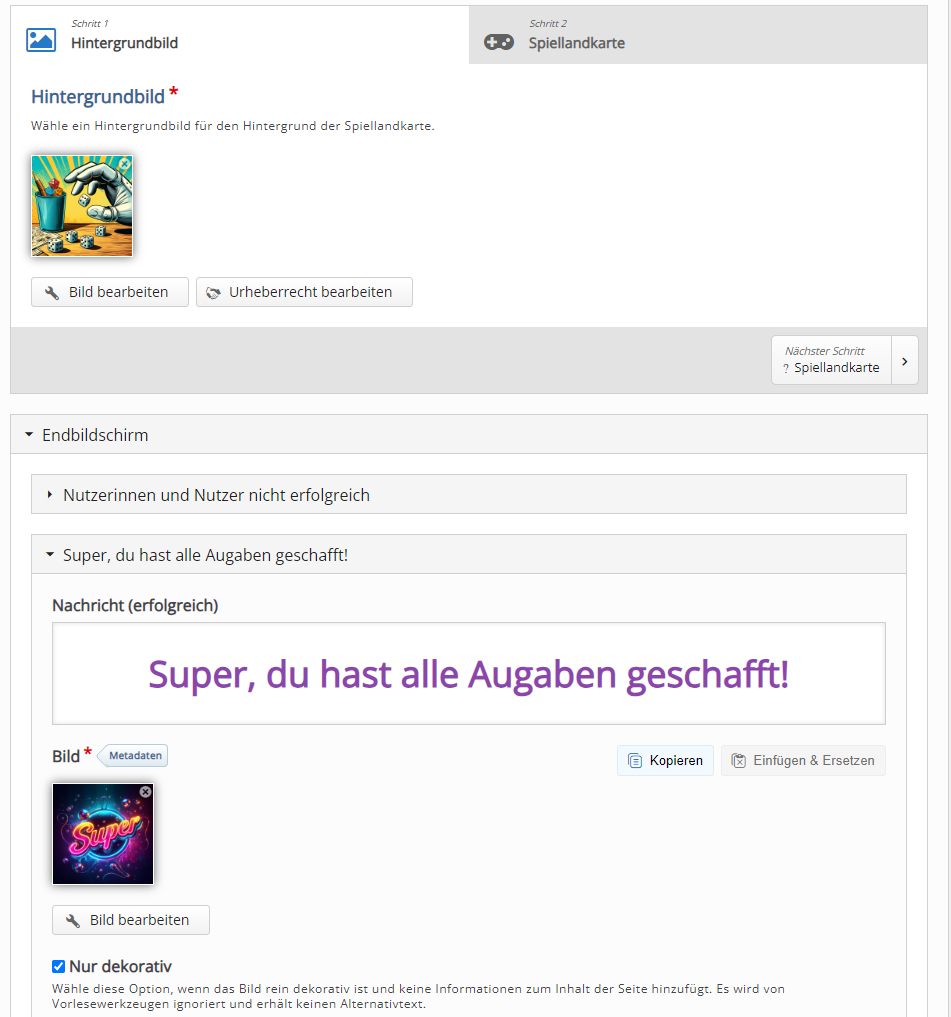Click the Kopieren button
The image size is (951, 1017).
point(665,760)
